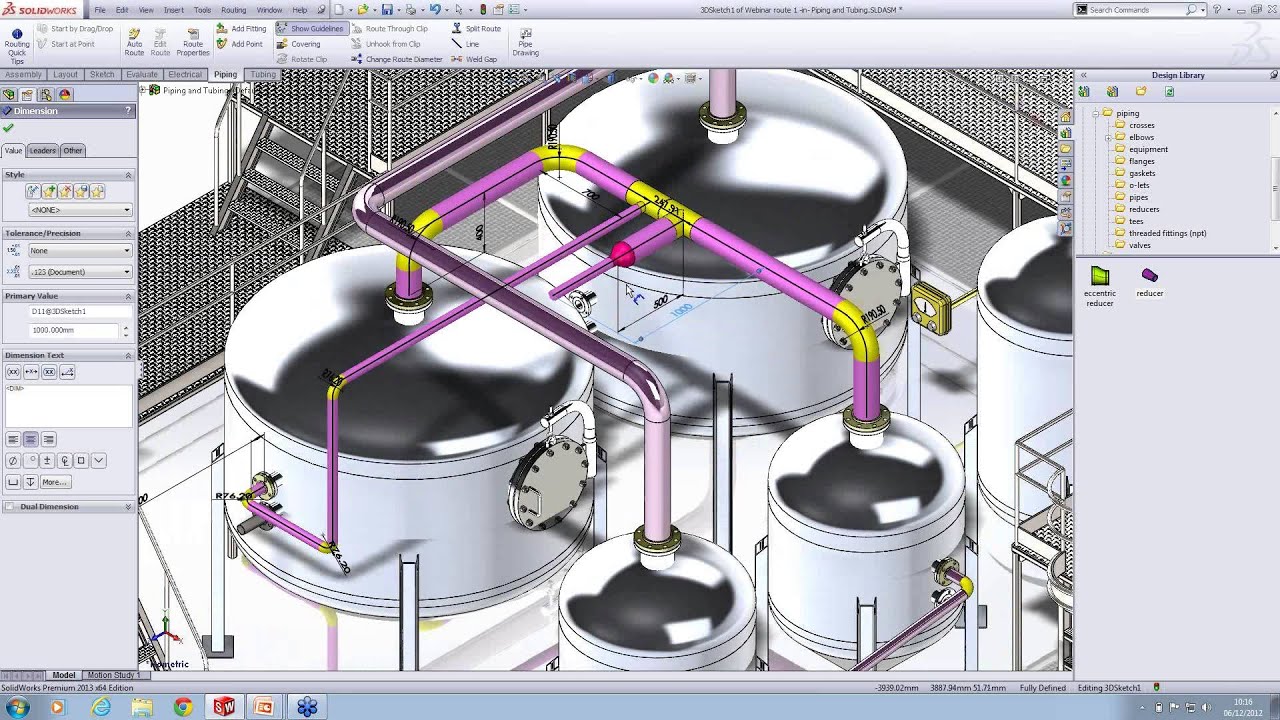Set dimension text to center justify
1280x720 pixels.
point(30,439)
